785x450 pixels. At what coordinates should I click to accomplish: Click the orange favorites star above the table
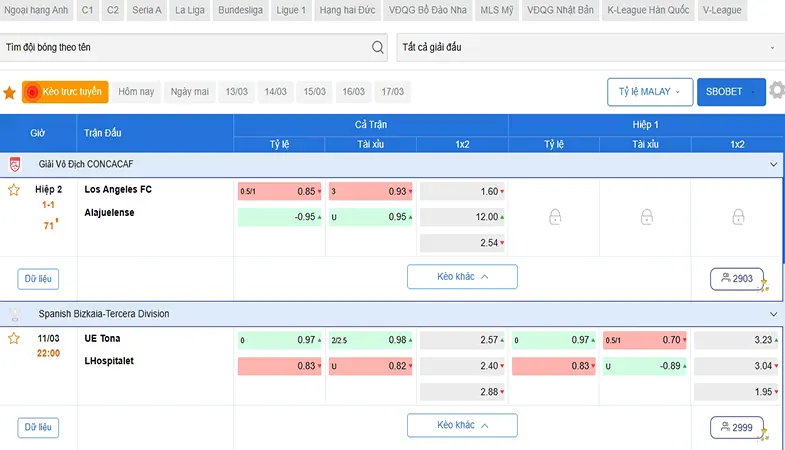pyautogui.click(x=10, y=93)
